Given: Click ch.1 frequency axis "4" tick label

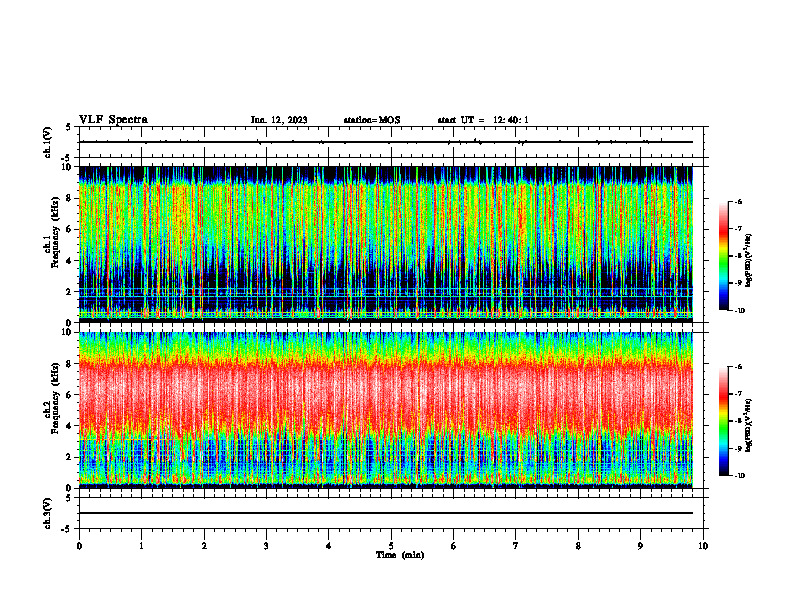Looking at the screenshot, I should 70,261.
